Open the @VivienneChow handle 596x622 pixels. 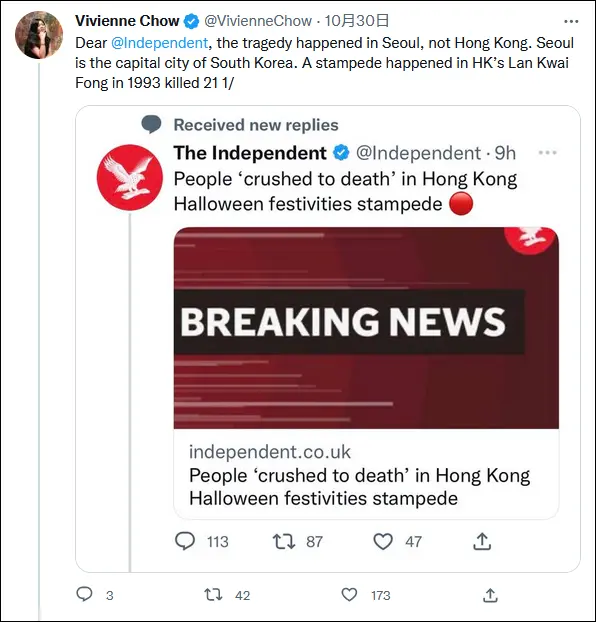258,21
